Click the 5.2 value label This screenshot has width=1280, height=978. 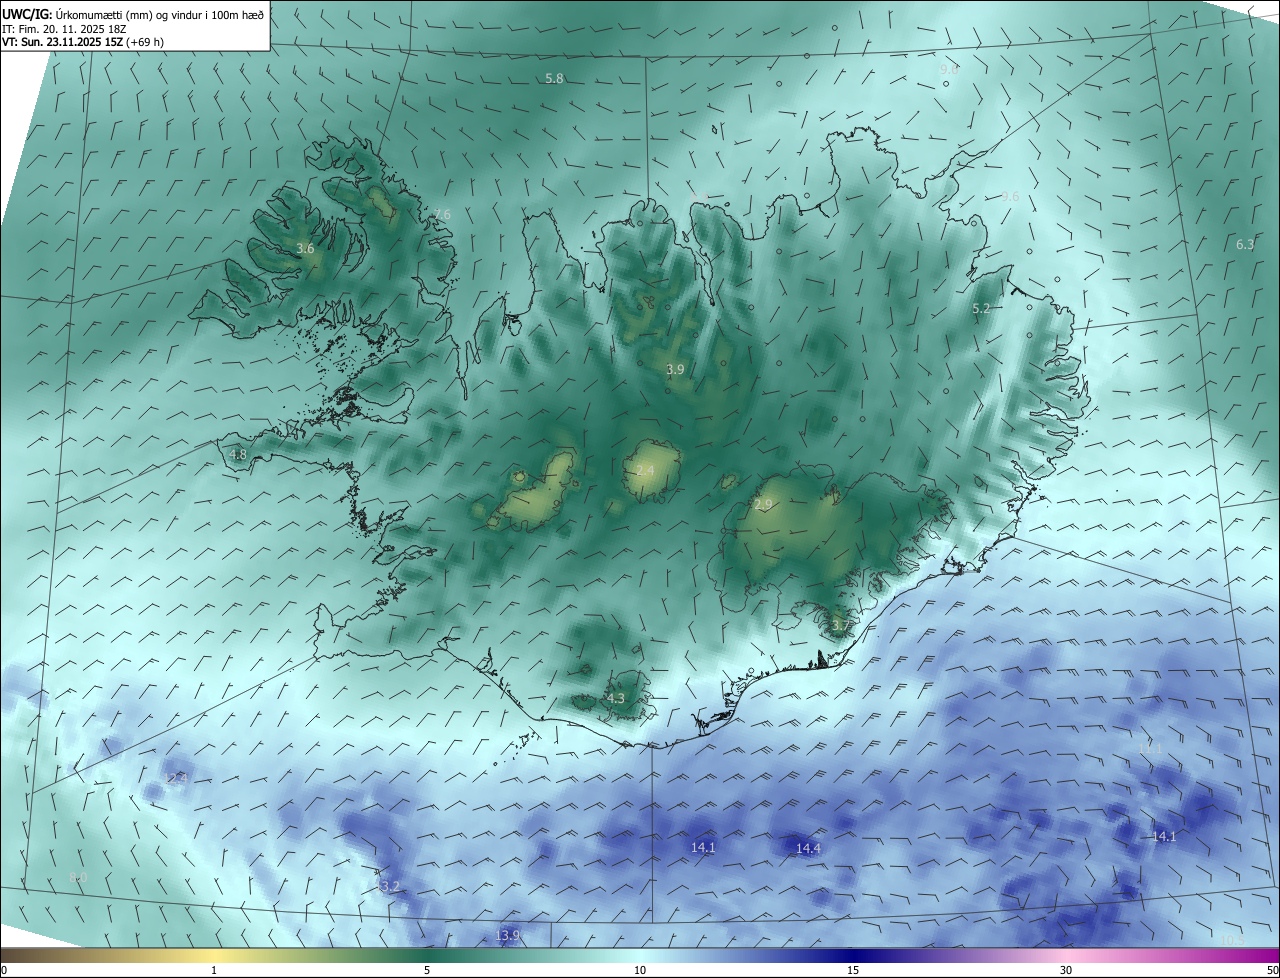coord(981,308)
